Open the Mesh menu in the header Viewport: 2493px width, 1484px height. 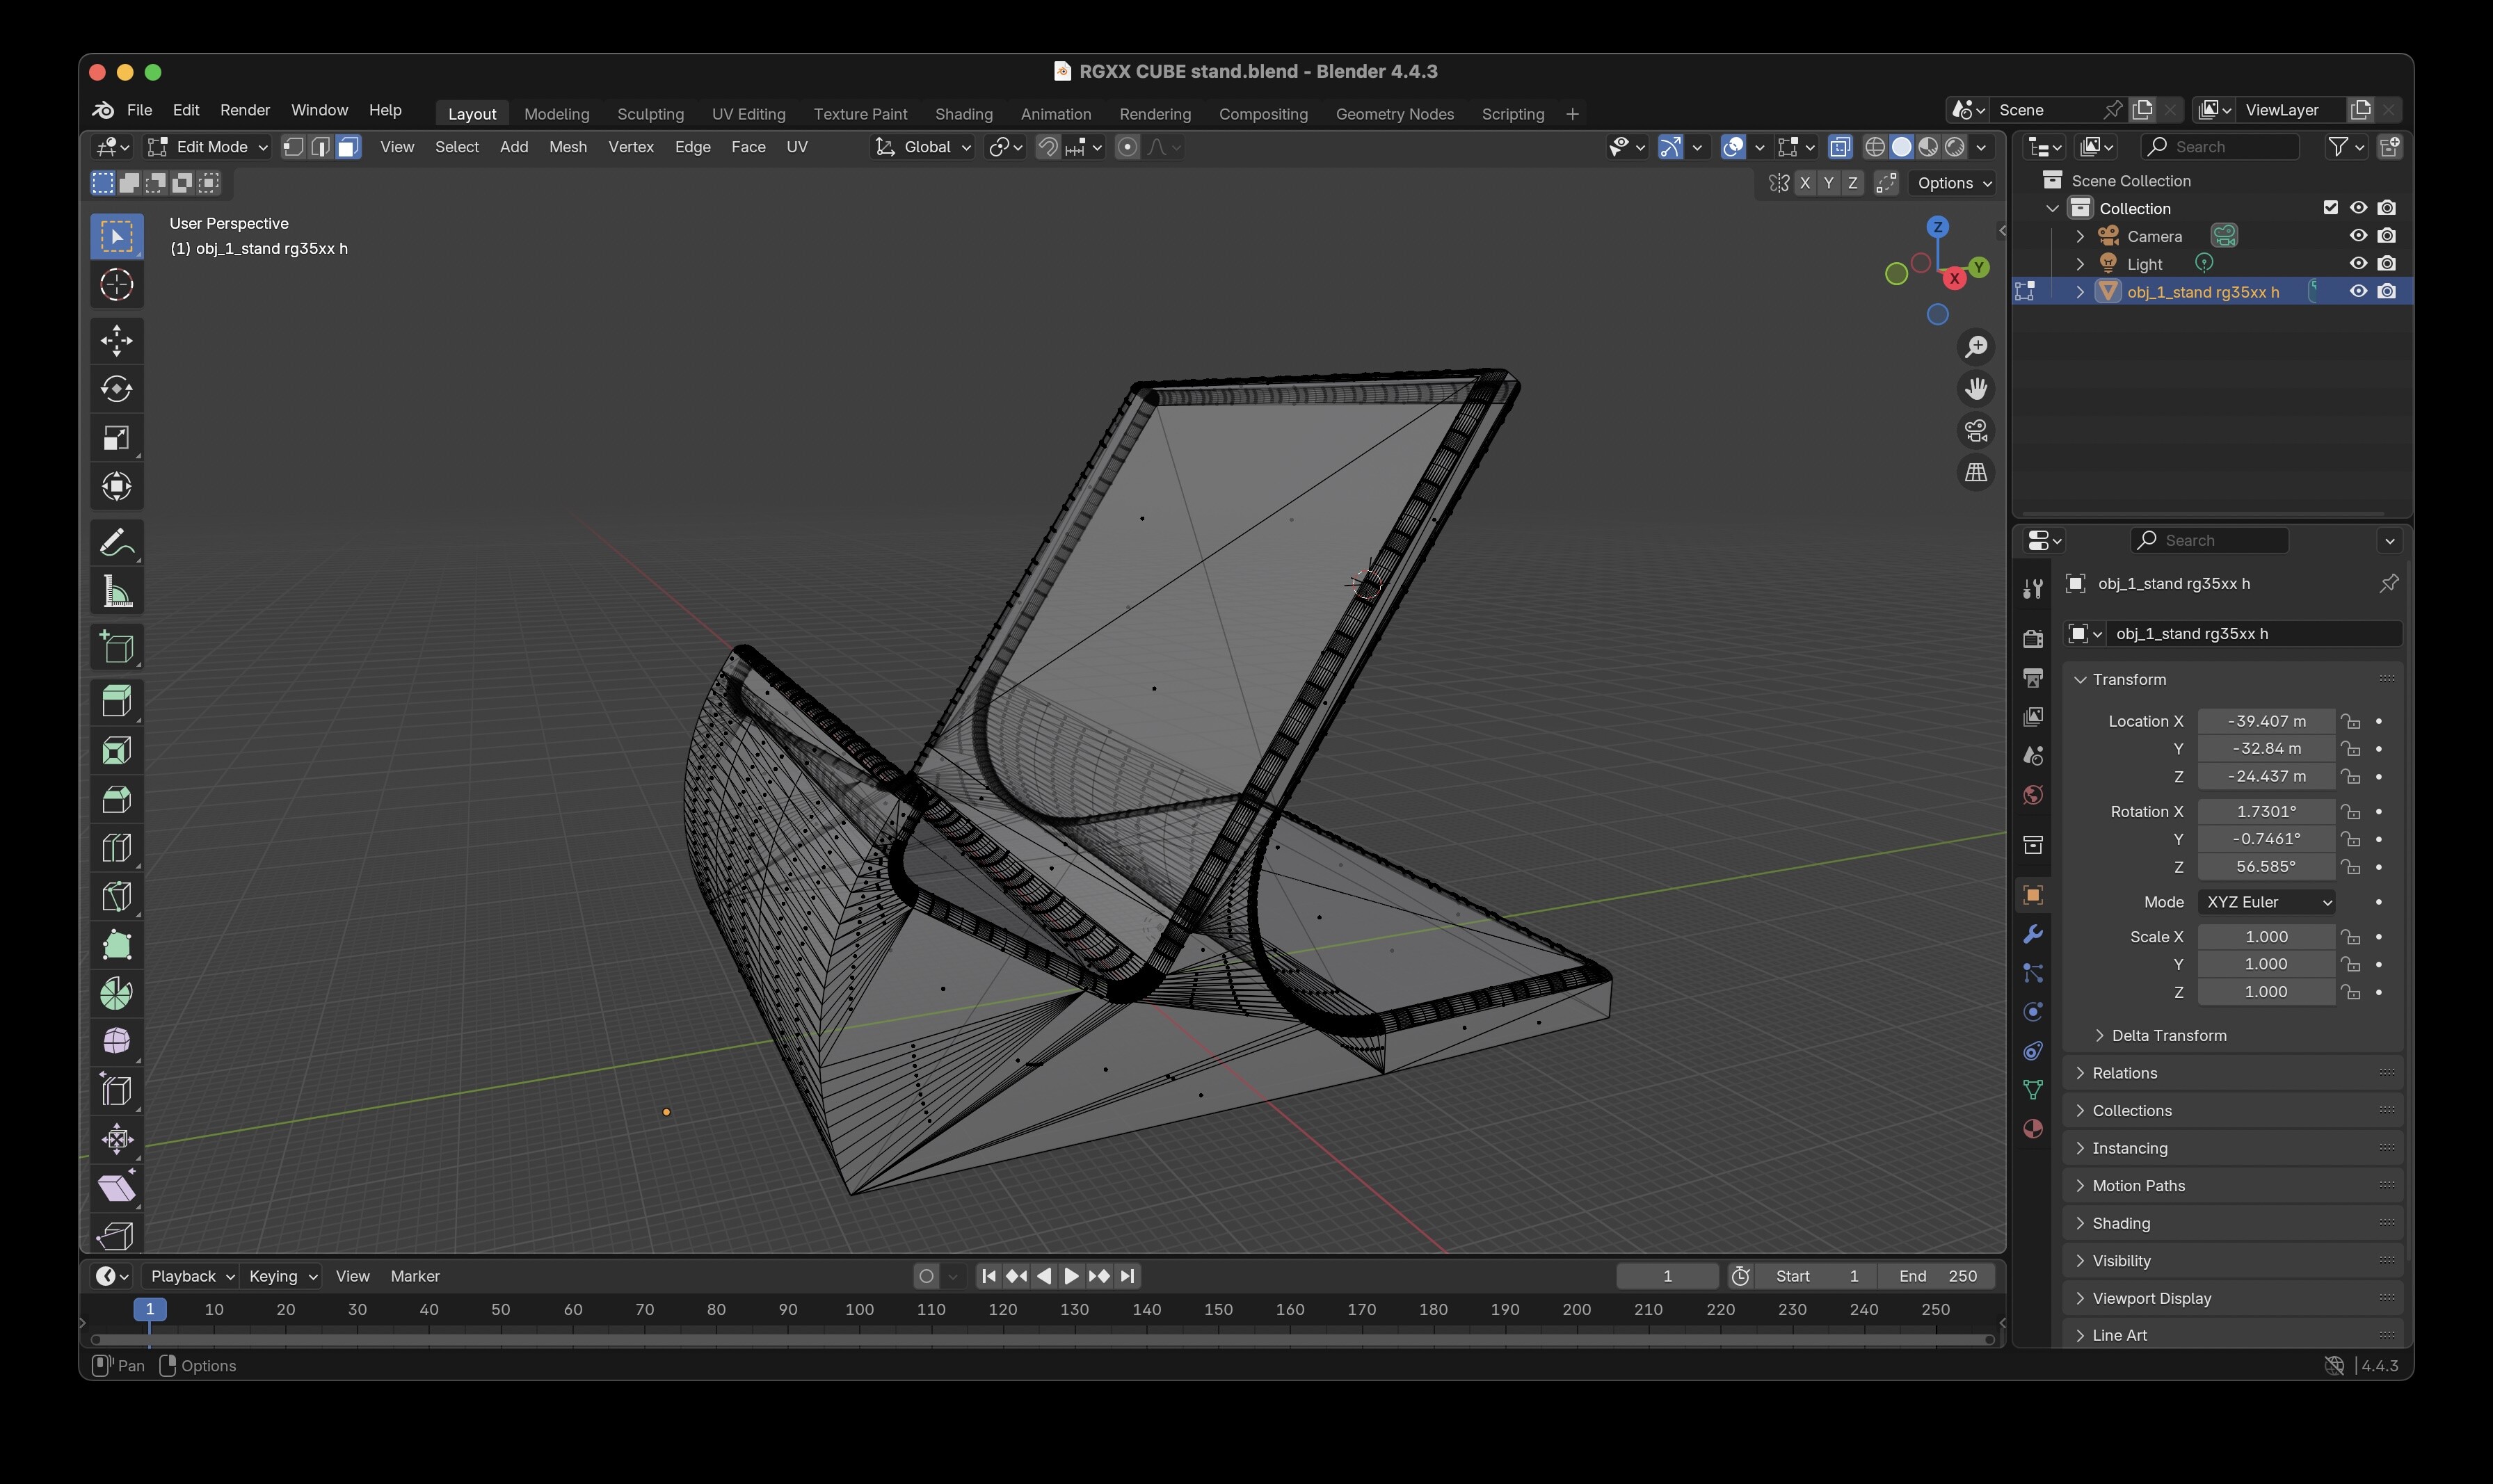(567, 147)
